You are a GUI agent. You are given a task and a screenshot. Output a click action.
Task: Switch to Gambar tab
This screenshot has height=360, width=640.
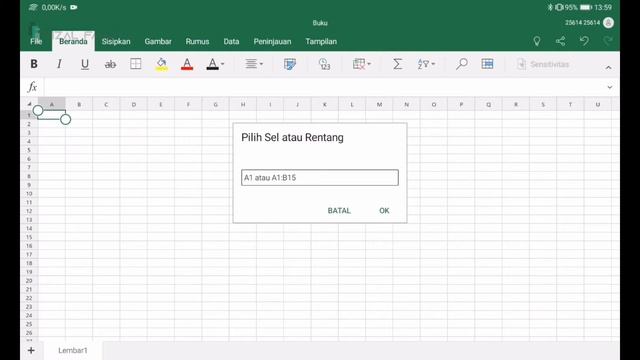[x=158, y=41]
